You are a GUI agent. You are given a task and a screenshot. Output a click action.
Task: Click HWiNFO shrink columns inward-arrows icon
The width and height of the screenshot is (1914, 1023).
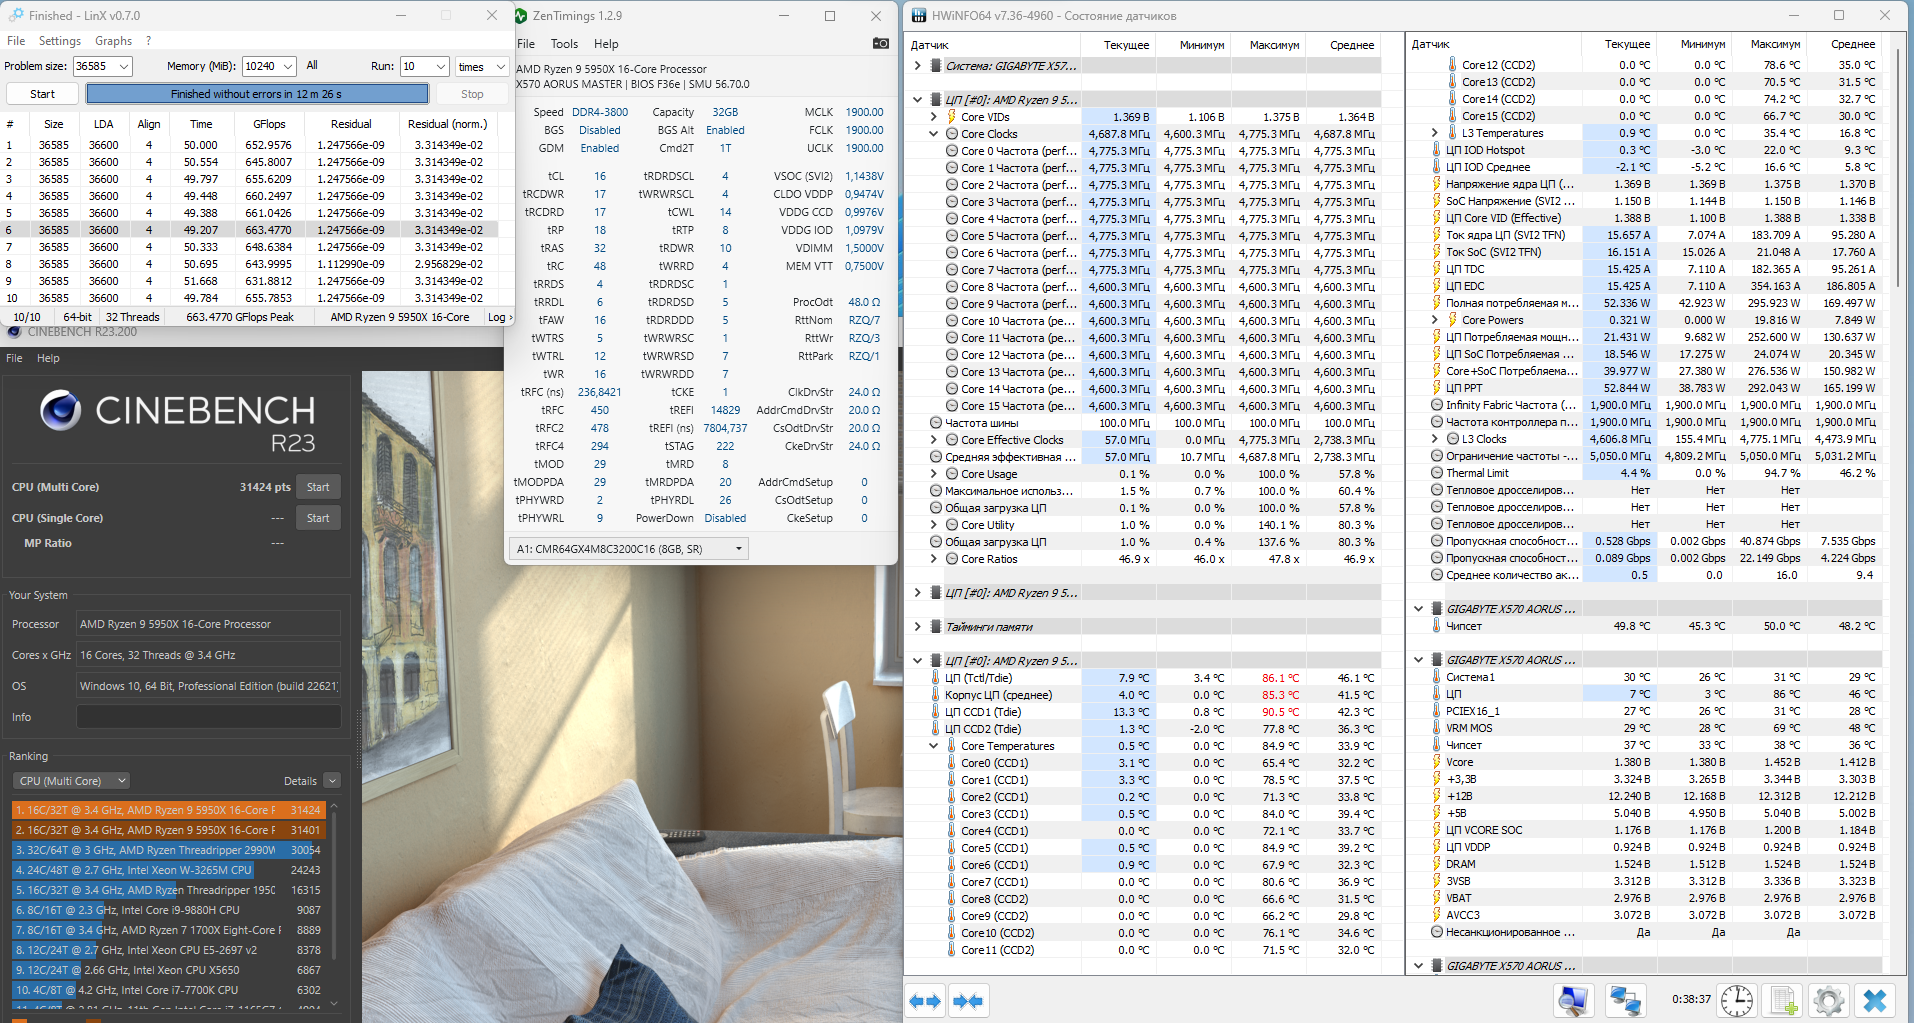tap(968, 1000)
